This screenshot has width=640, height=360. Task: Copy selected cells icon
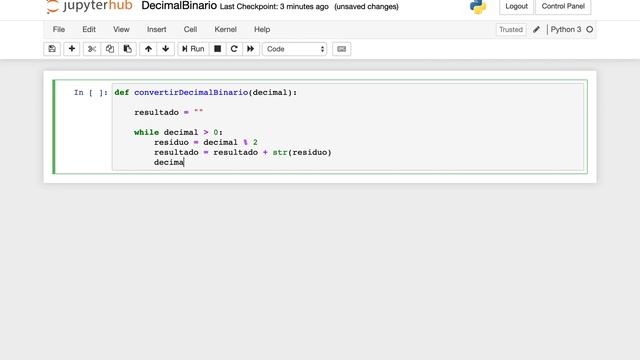click(x=110, y=49)
